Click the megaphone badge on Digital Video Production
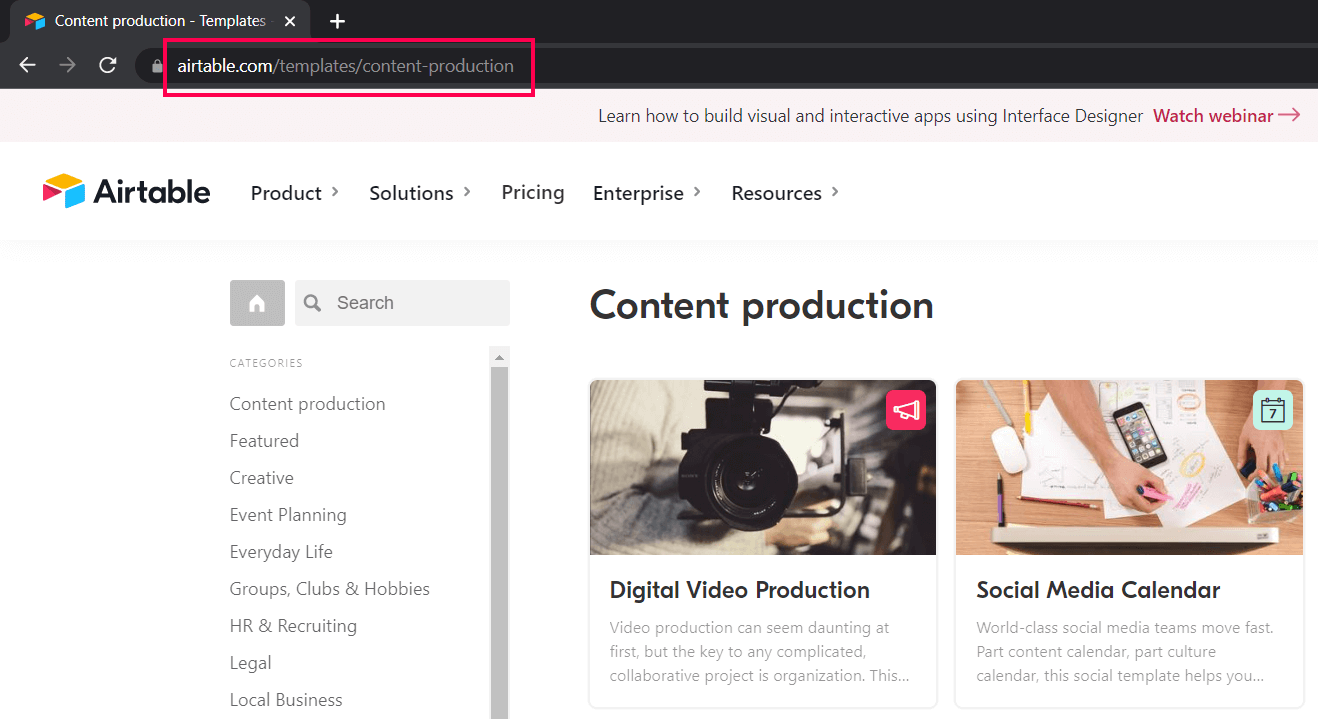The height and width of the screenshot is (719, 1318). click(x=905, y=409)
